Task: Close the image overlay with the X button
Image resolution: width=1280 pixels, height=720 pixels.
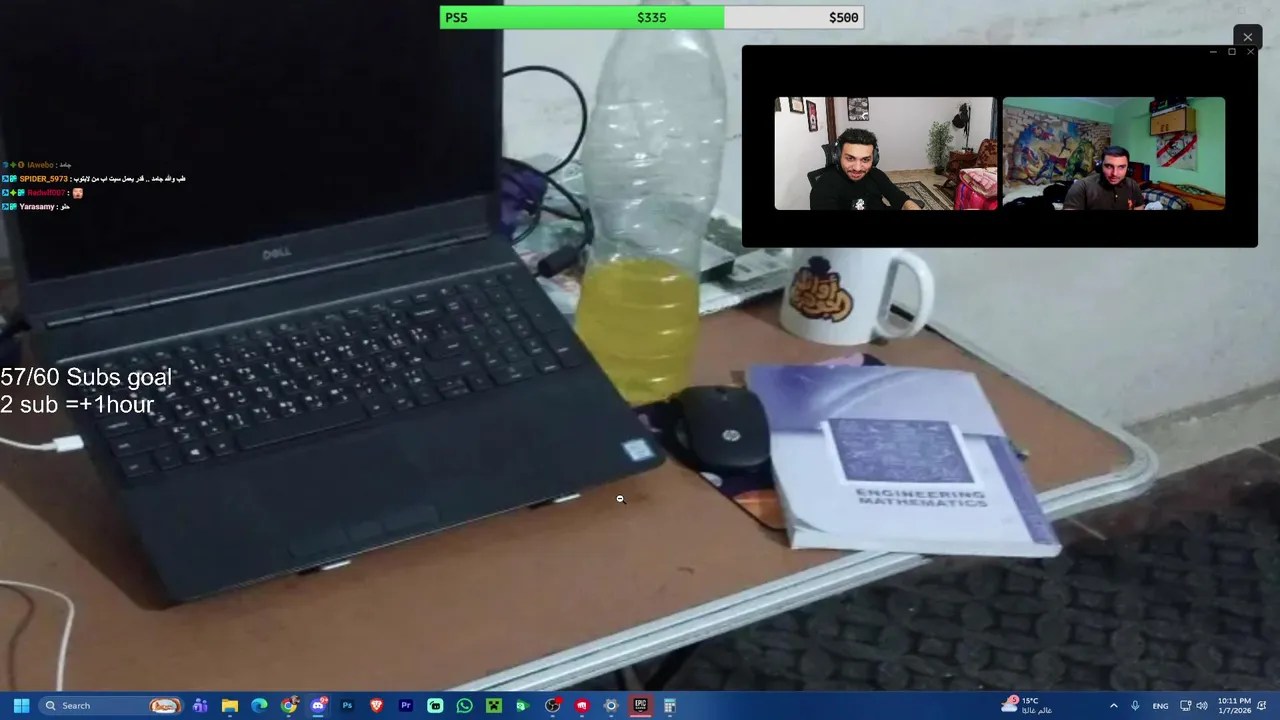Action: pos(1247,37)
